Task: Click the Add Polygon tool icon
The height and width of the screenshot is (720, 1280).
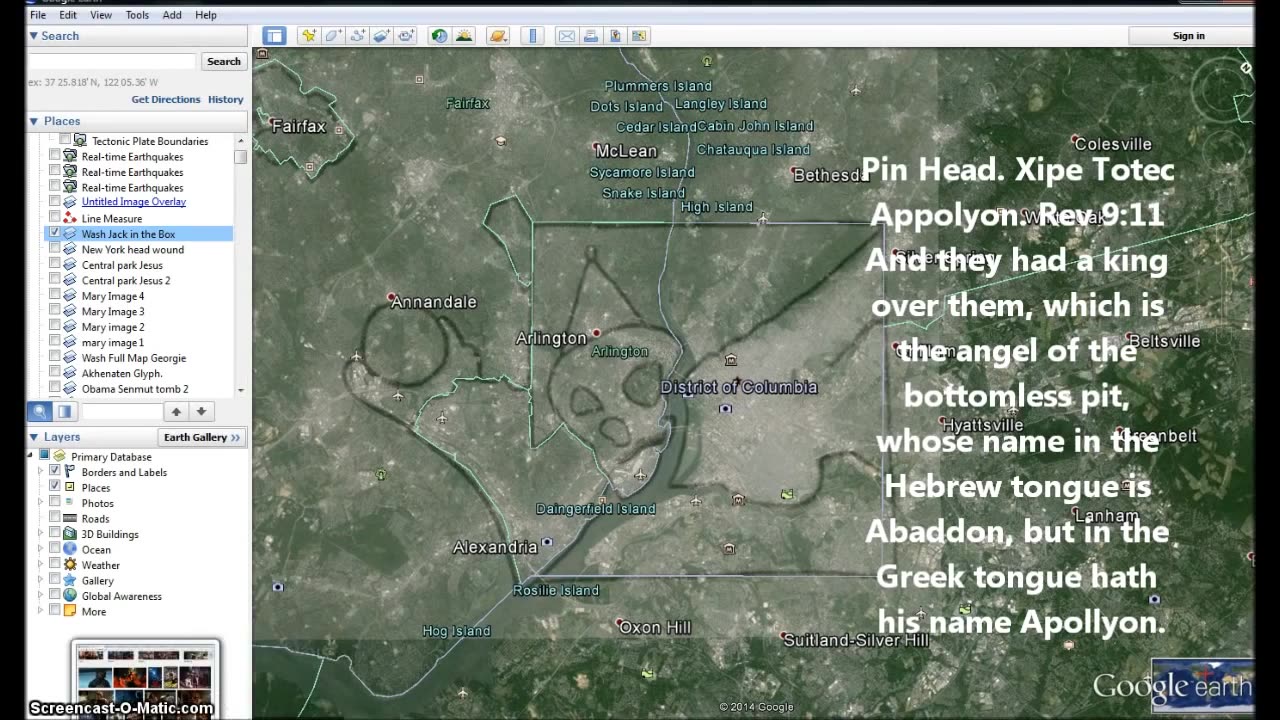Action: 333,36
